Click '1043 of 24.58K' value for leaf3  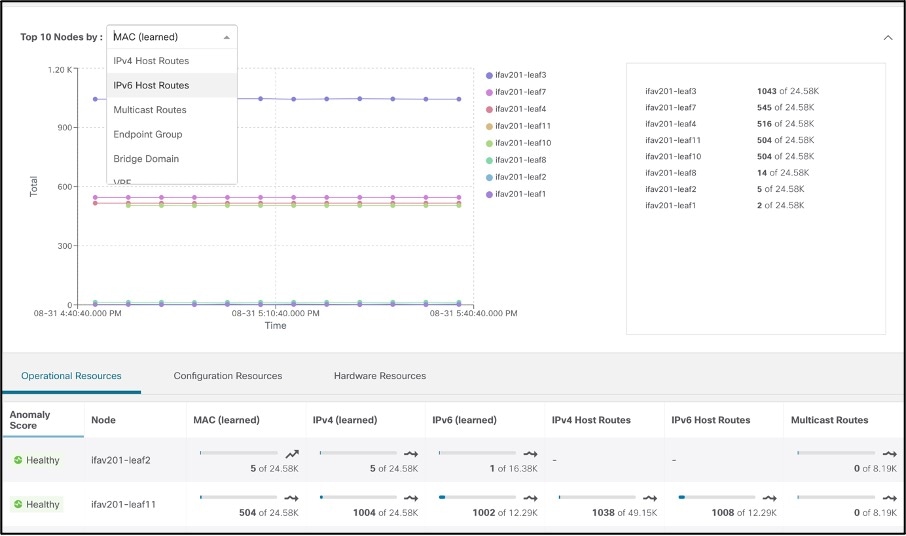[788, 91]
